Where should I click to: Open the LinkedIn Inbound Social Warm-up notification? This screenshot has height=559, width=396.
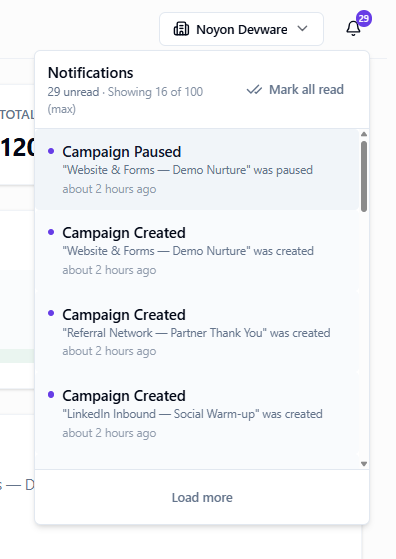point(197,414)
